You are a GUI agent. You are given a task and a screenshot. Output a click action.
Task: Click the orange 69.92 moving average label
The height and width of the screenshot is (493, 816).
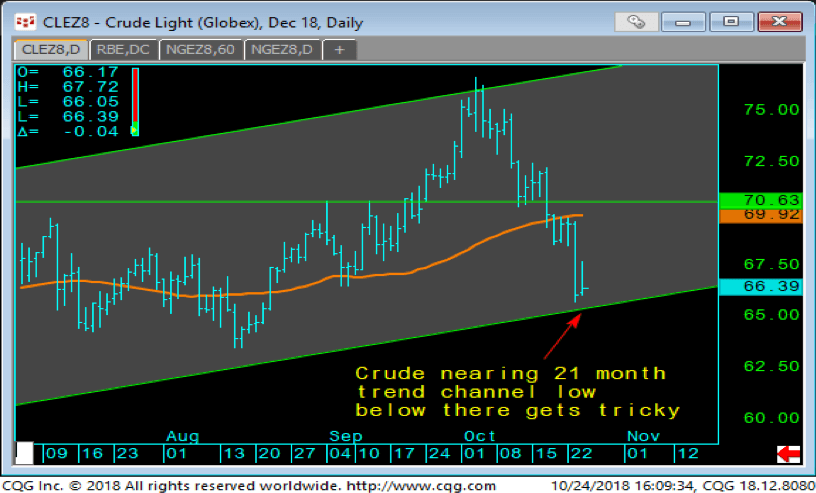[759, 215]
